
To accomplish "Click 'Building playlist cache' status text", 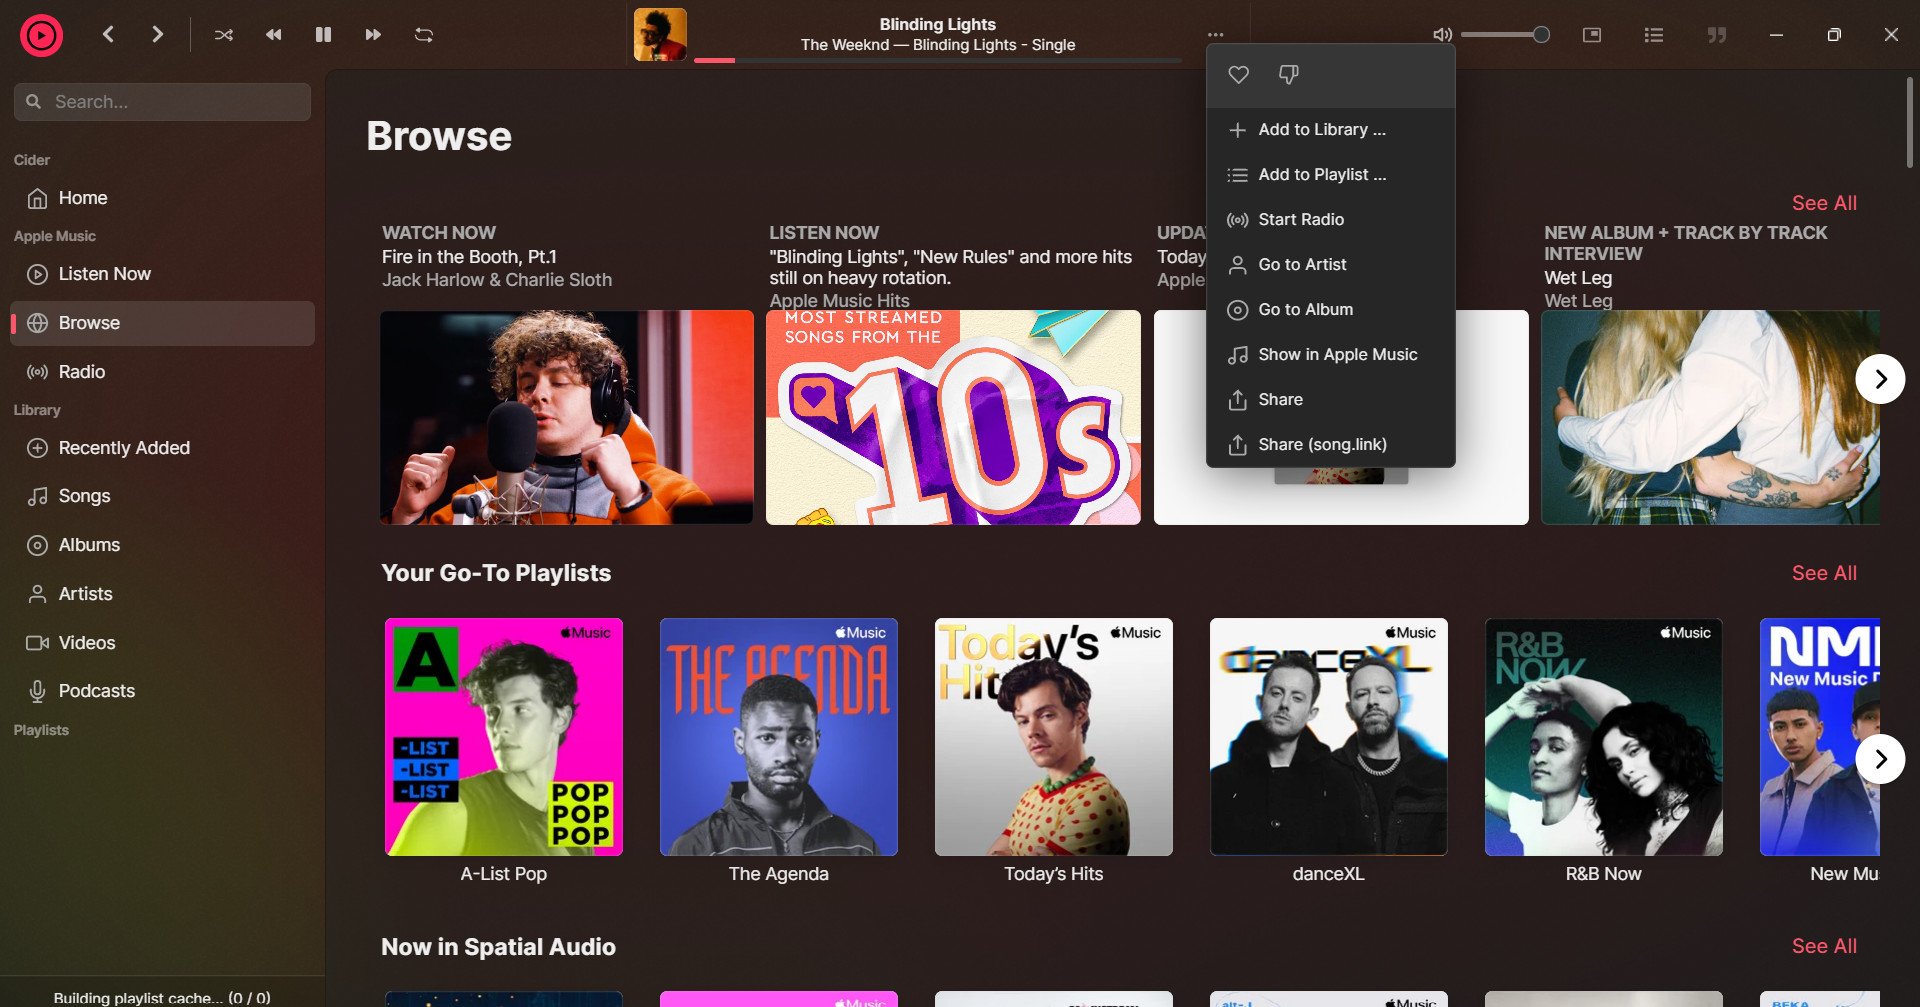I will (162, 997).
